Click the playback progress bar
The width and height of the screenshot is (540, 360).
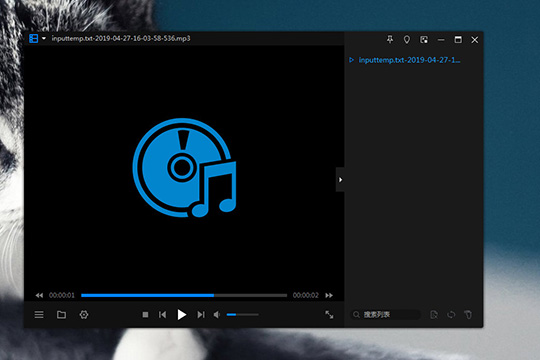tap(184, 295)
